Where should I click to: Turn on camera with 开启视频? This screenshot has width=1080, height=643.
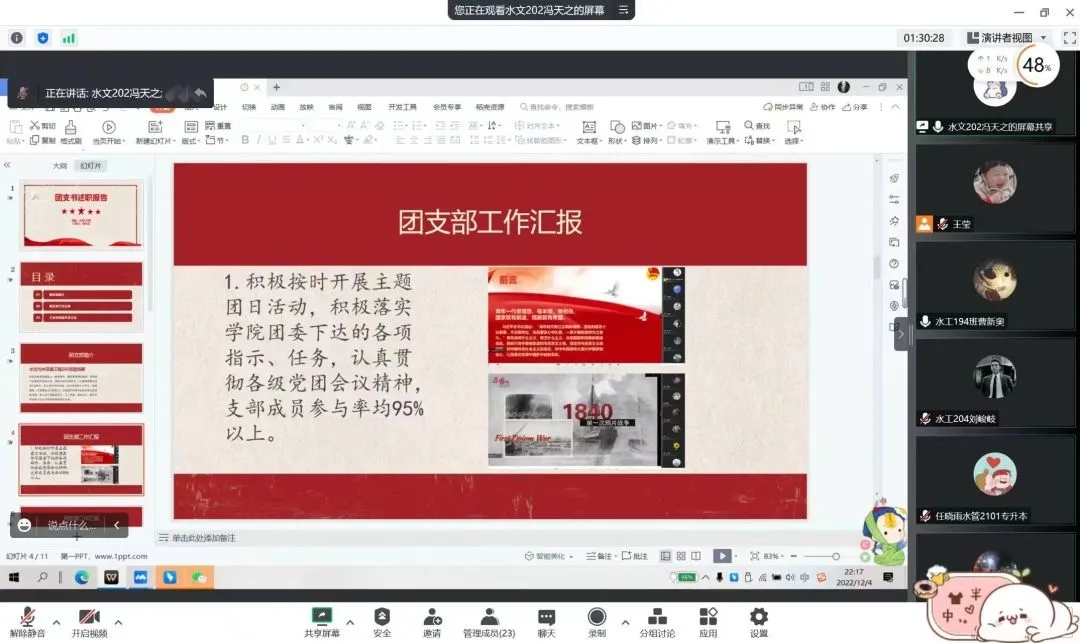89,622
